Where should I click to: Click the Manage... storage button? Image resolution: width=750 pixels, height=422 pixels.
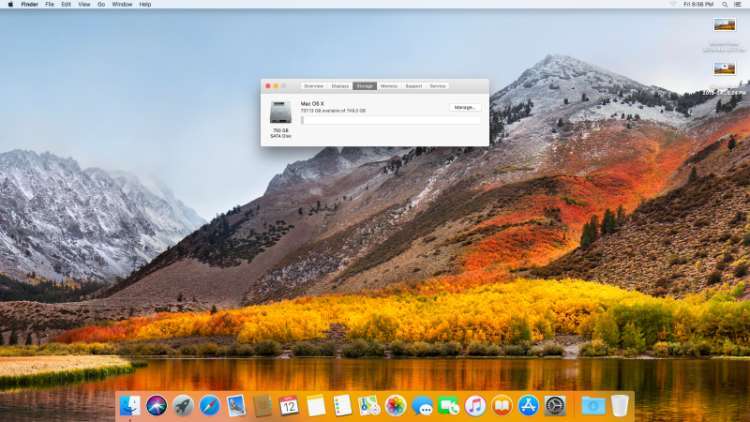(465, 107)
